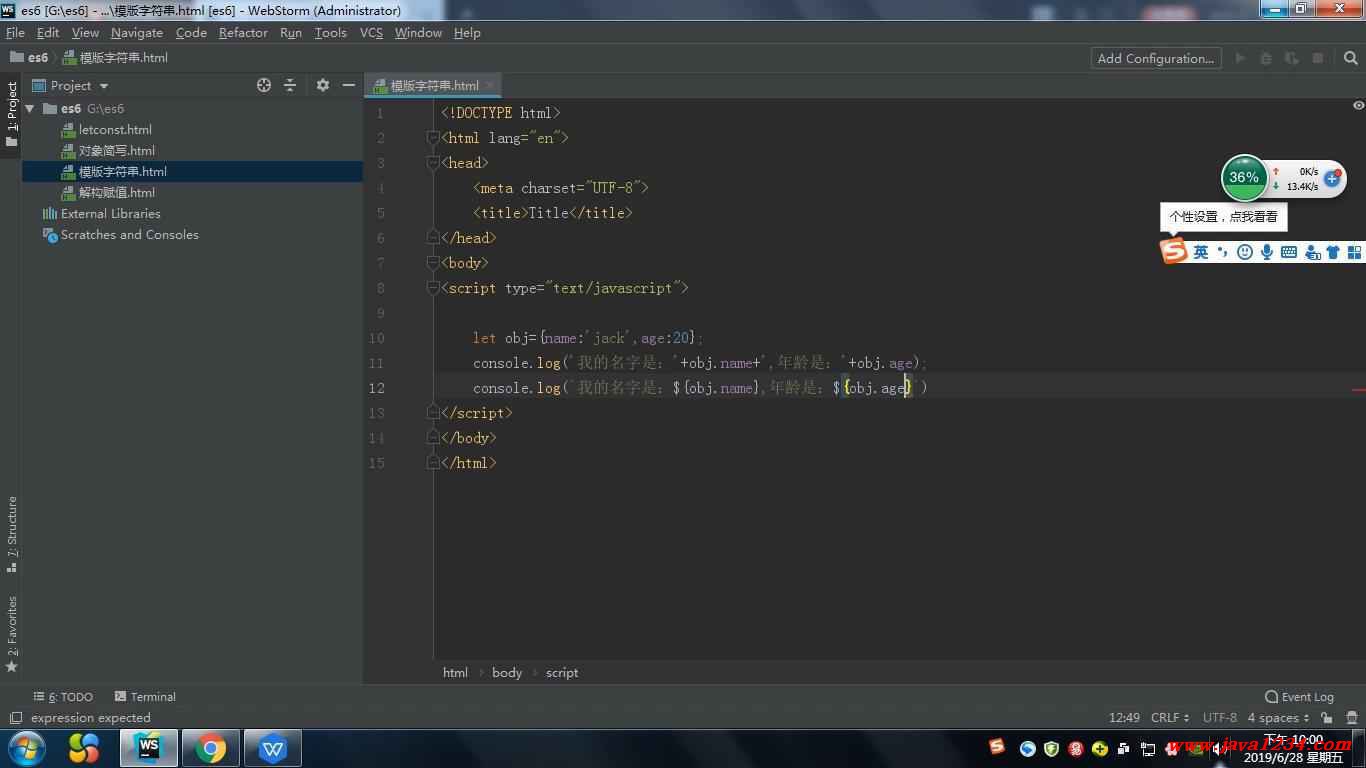Fold the html tag at line 2
This screenshot has height=768, width=1366.
(433, 138)
